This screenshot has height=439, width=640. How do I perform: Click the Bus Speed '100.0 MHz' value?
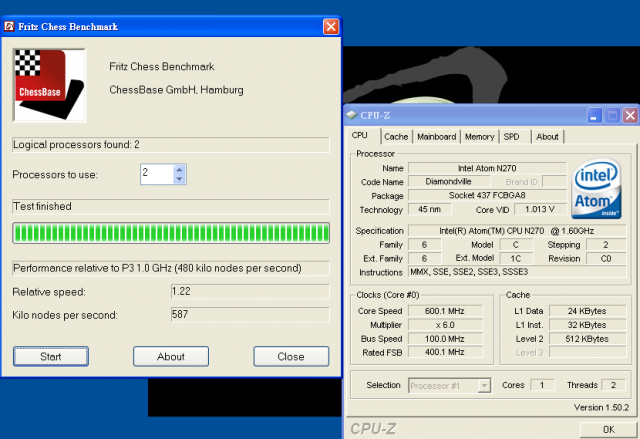click(445, 339)
